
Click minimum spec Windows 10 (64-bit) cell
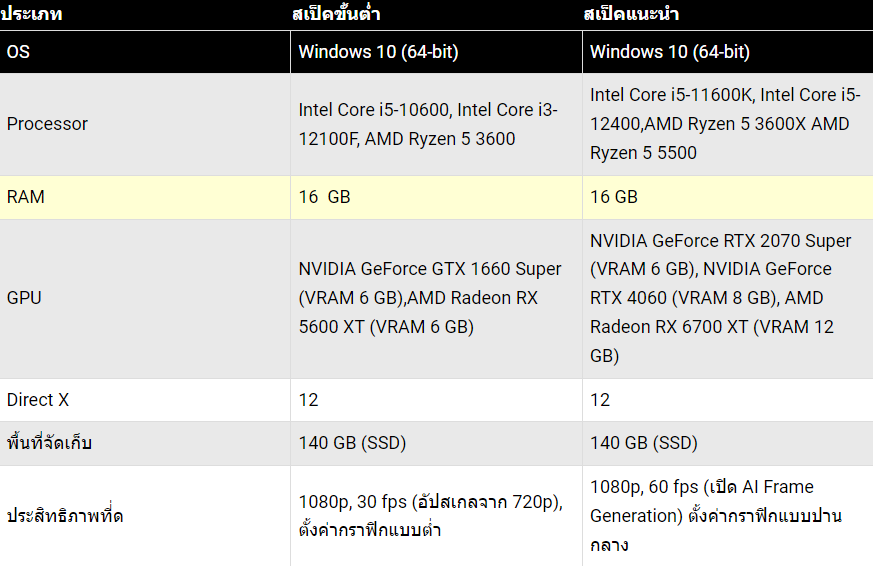click(x=436, y=52)
